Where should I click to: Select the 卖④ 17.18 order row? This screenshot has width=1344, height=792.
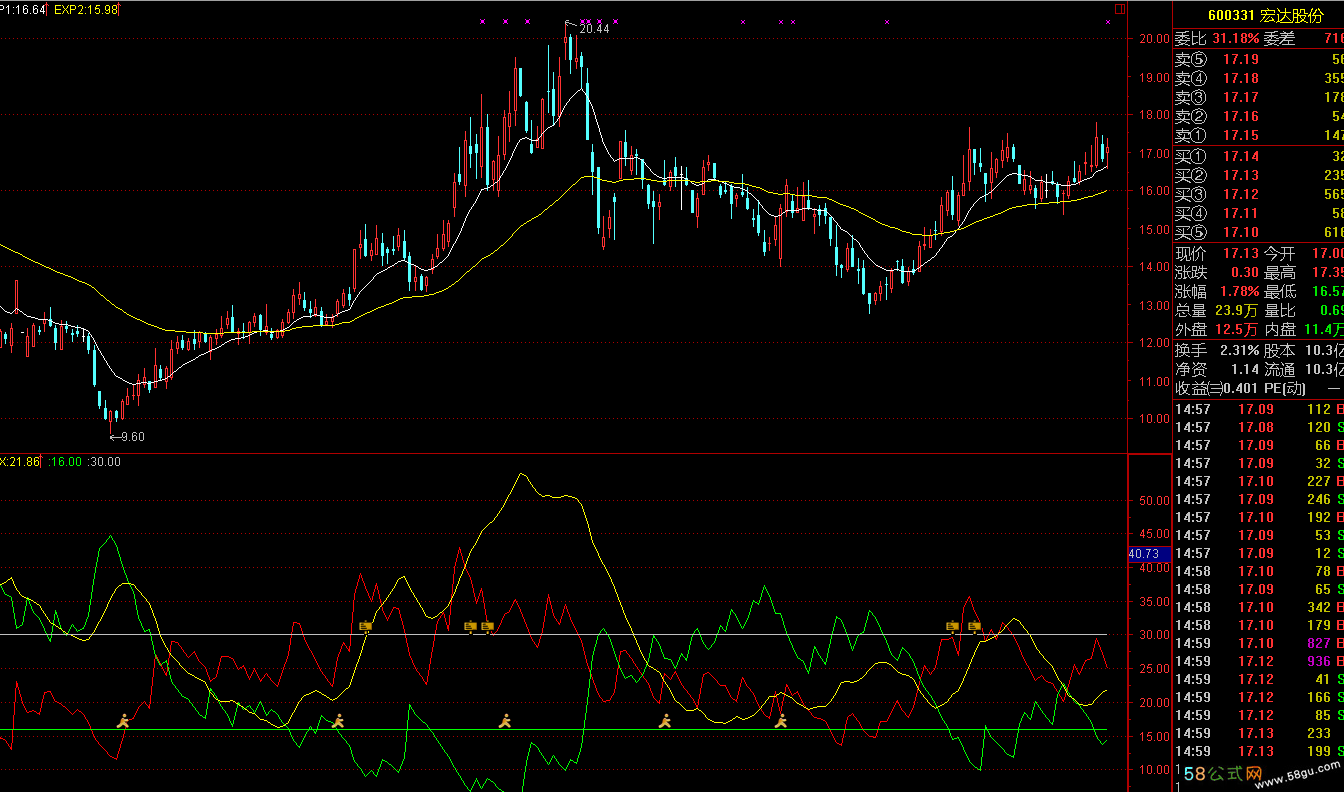pos(1259,79)
